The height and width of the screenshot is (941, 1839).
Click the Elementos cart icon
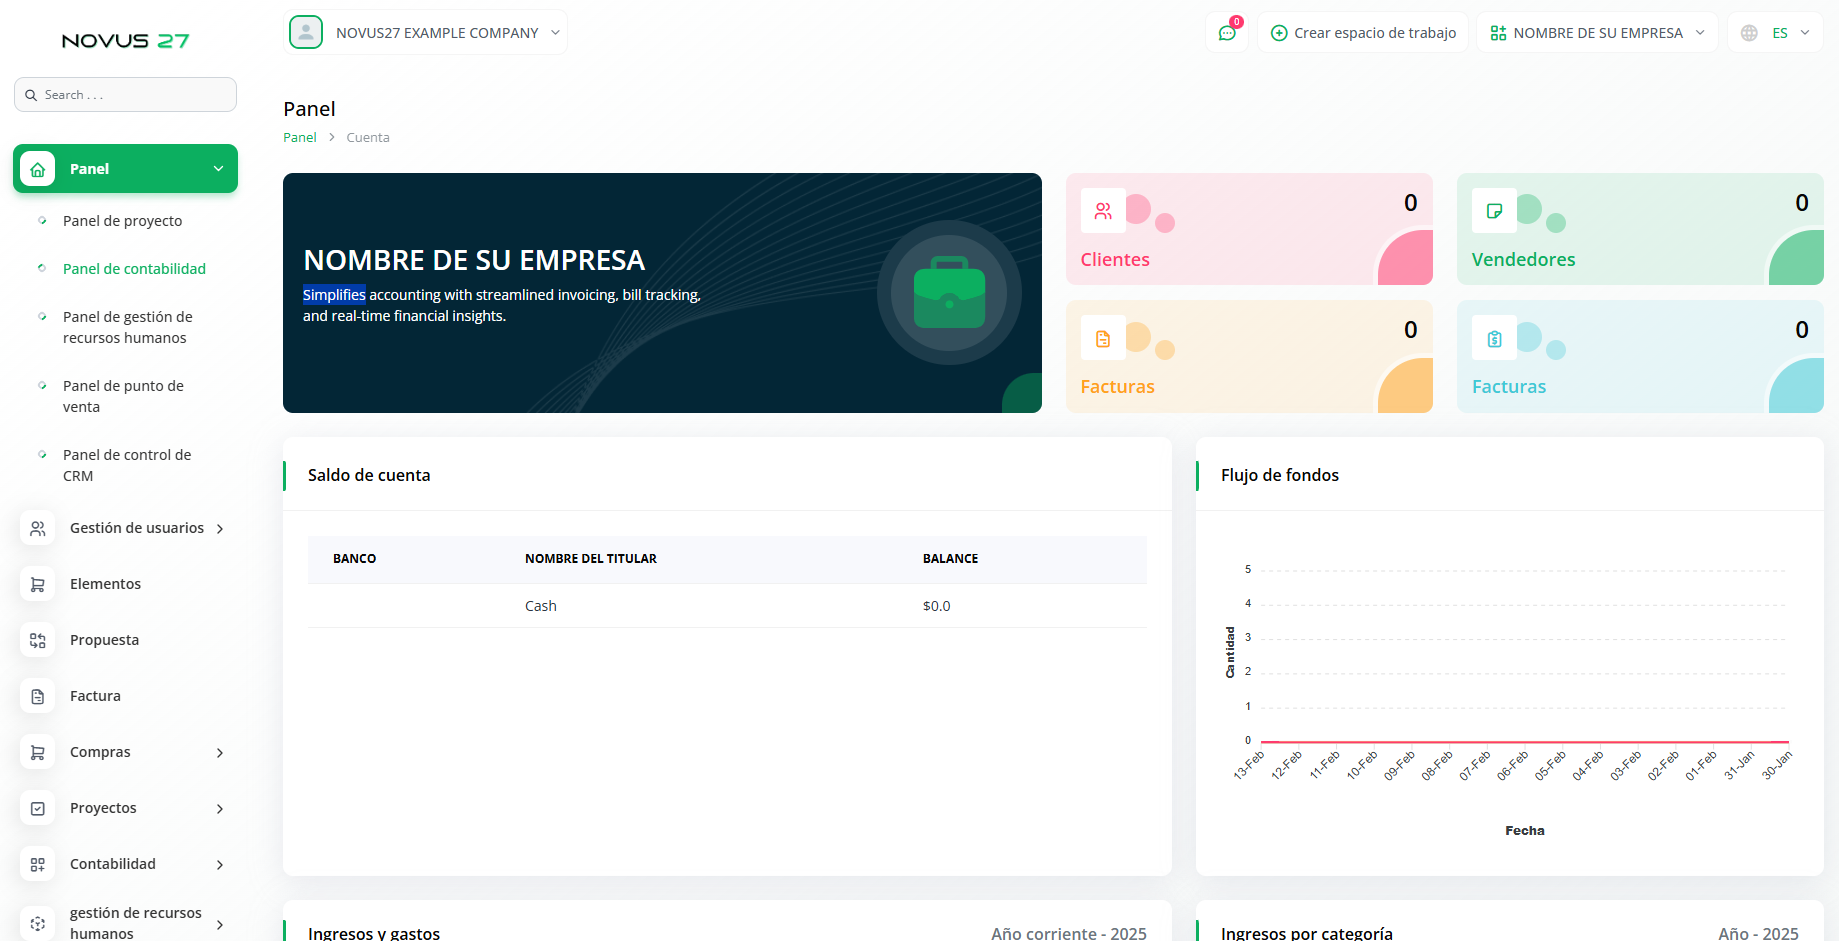(38, 584)
